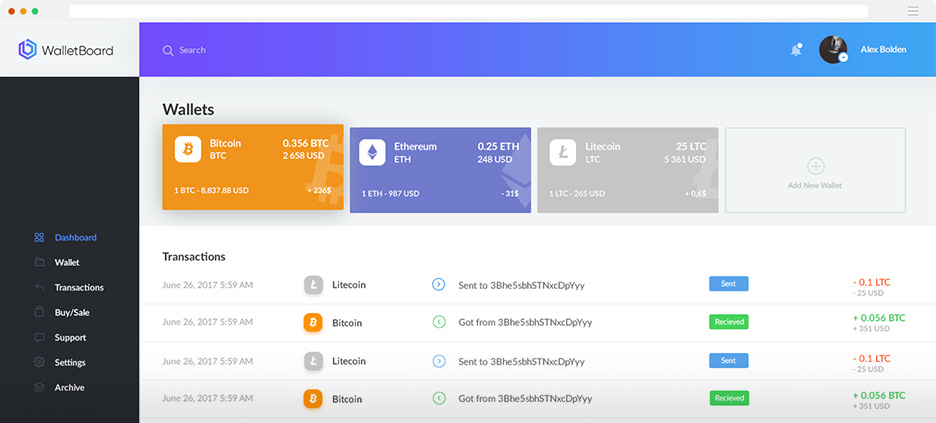
Task: Open the browser hamburger menu
Action: pos(912,11)
